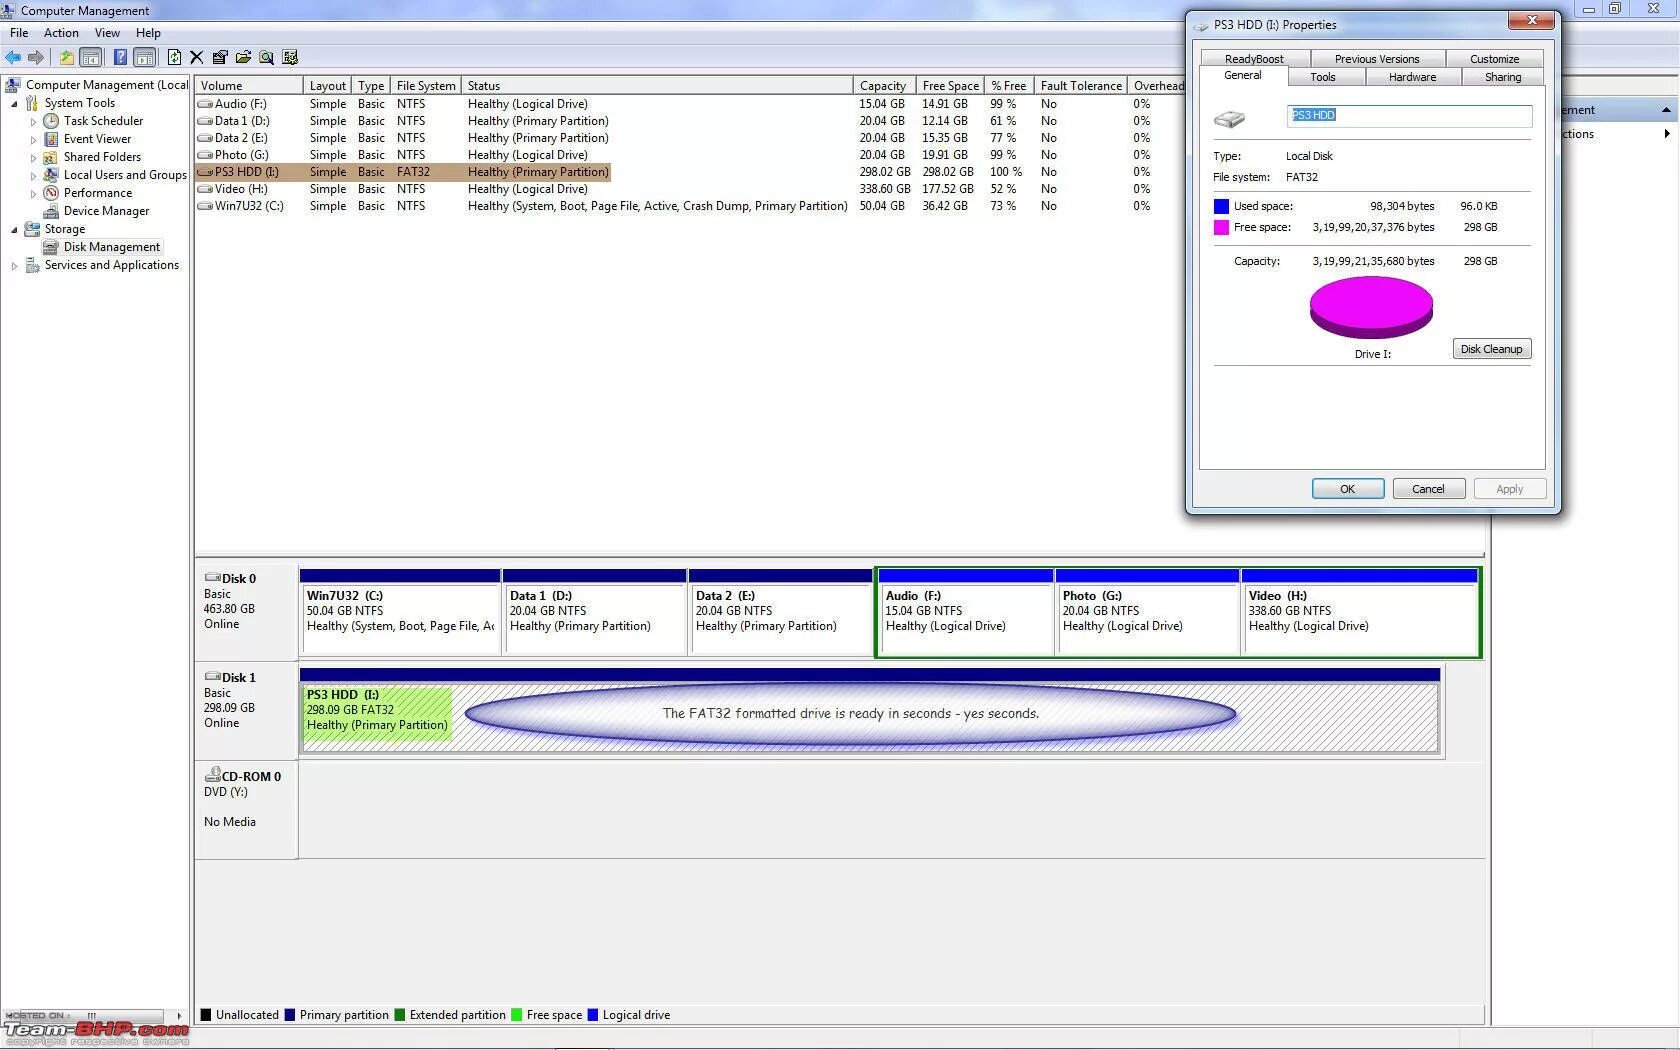Sort the volume list by Capacity column
This screenshot has width=1680, height=1050.
(884, 86)
